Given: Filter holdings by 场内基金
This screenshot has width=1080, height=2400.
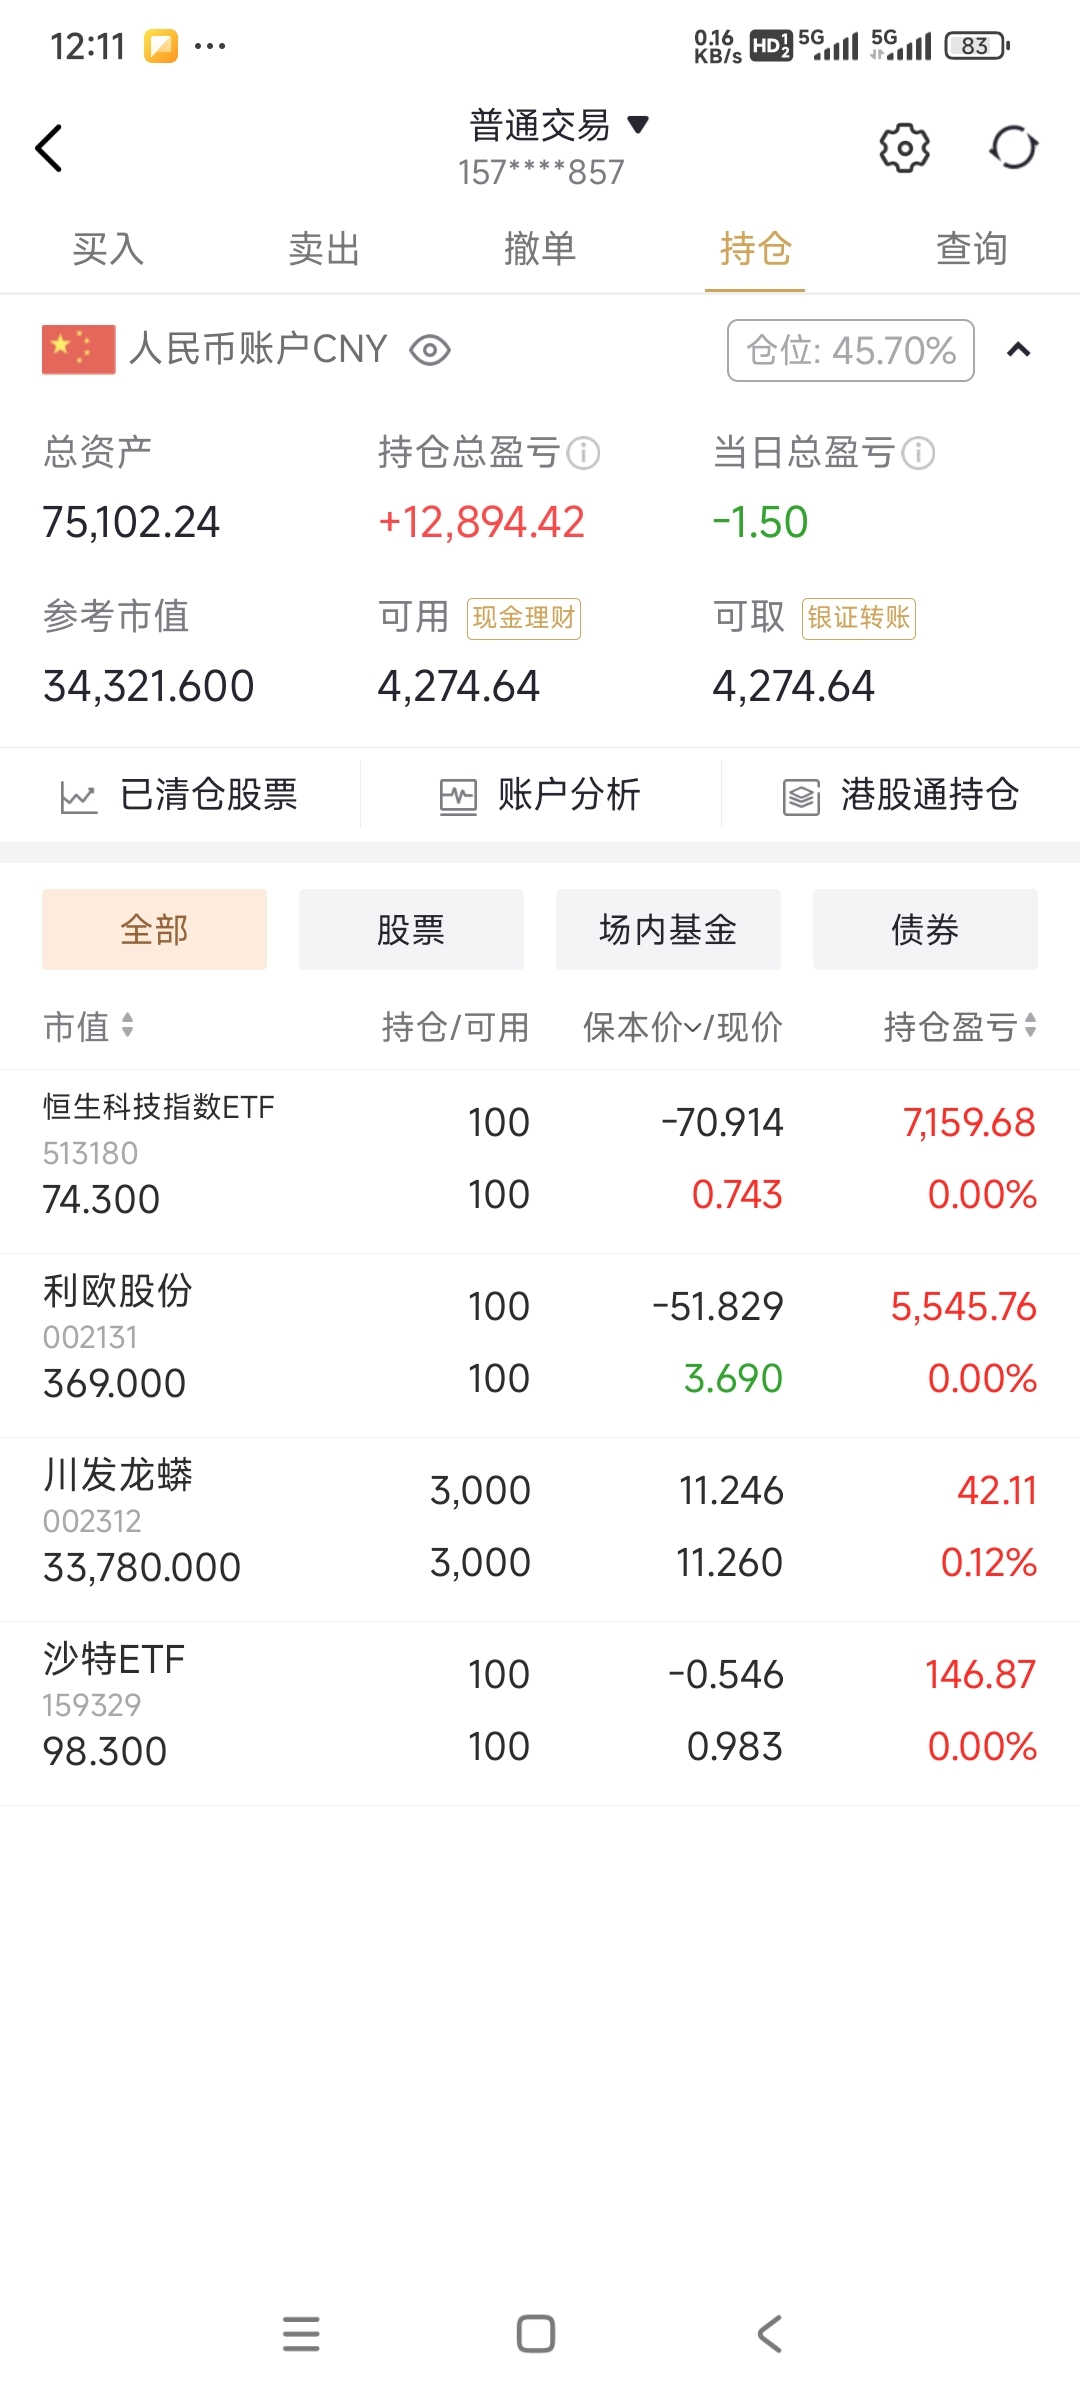Looking at the screenshot, I should [668, 929].
